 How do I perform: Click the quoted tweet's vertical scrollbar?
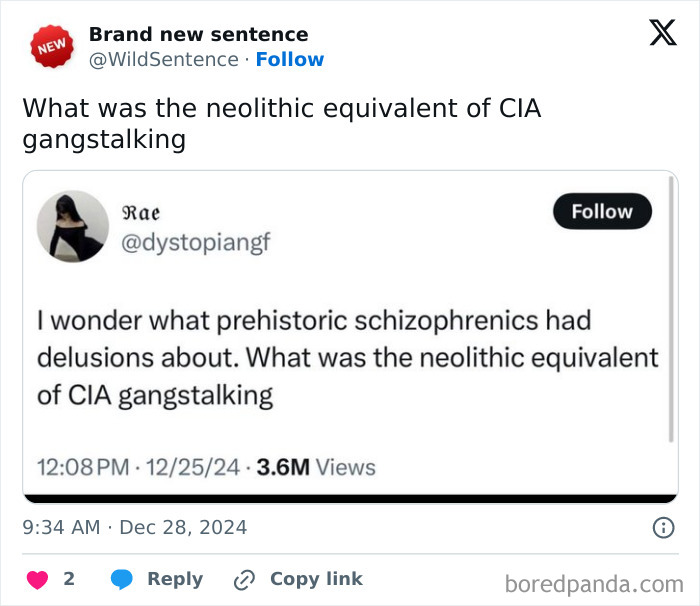pos(671,310)
